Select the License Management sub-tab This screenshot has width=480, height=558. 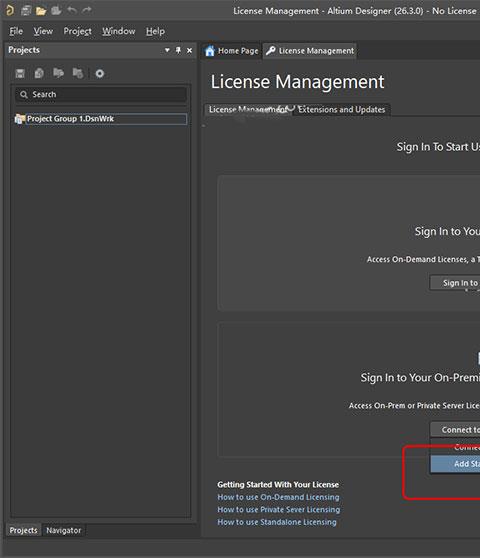click(248, 110)
